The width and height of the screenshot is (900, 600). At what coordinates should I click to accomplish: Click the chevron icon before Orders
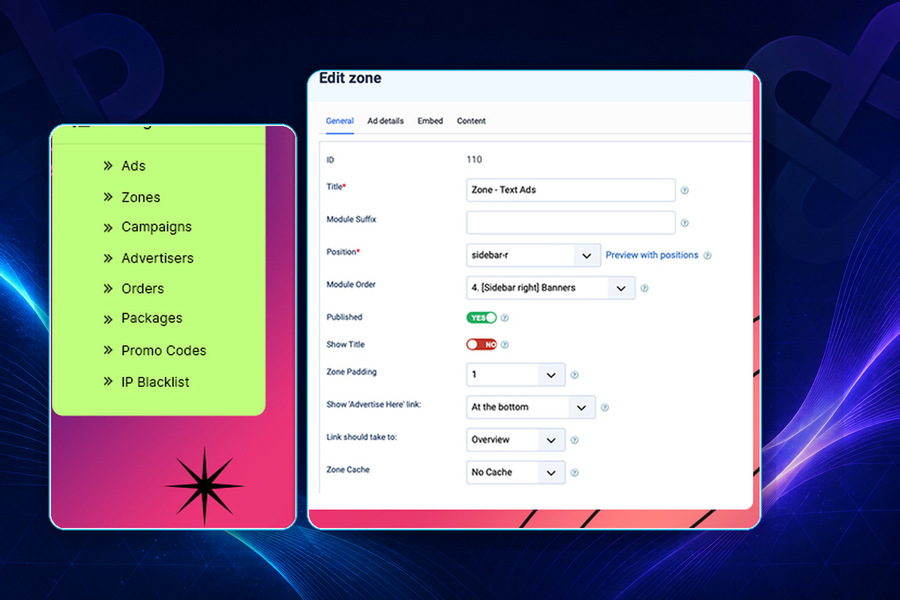108,288
